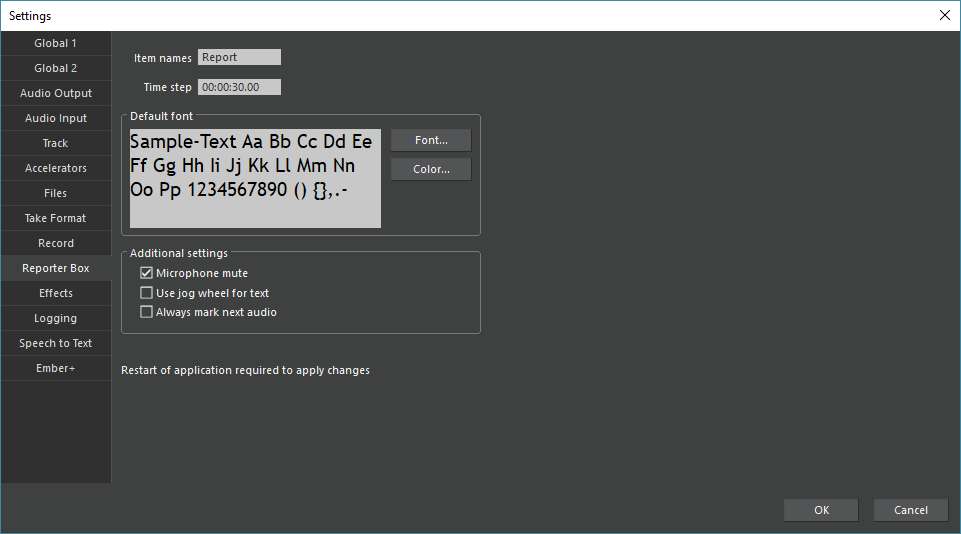Disable the Microphone mute checkbox
This screenshot has height=534, width=961.
(x=147, y=273)
